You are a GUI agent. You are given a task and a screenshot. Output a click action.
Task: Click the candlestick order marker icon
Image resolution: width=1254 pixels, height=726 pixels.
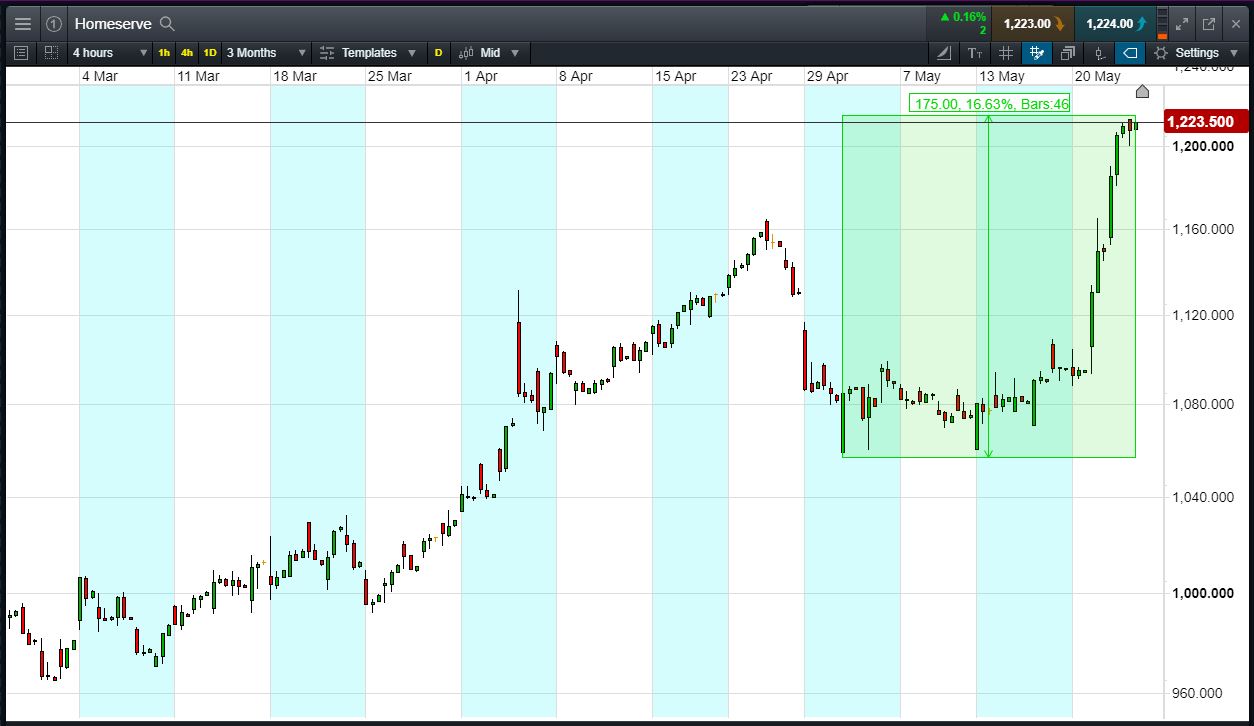[x=1099, y=53]
